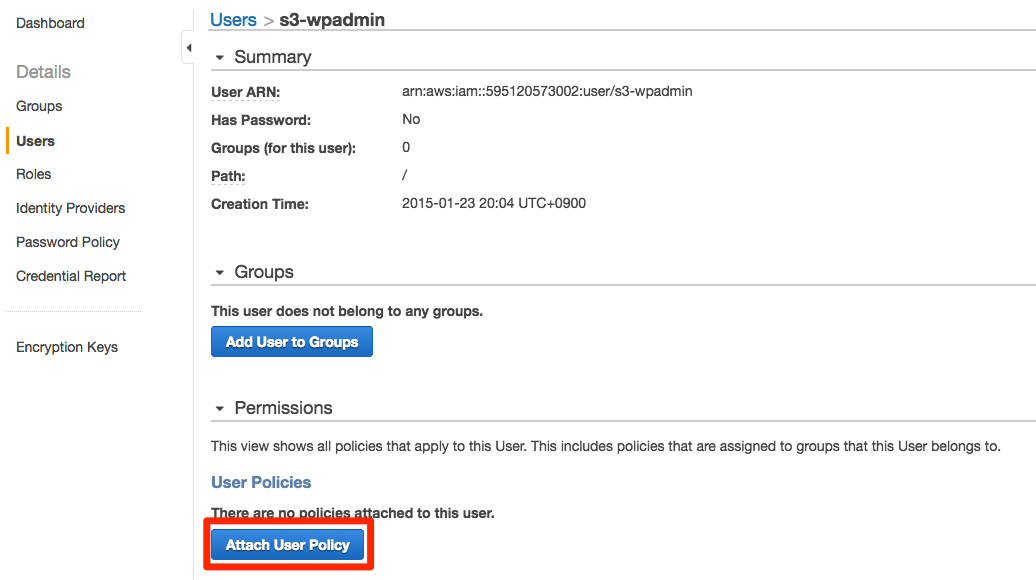Open Credential Report page

[71, 276]
